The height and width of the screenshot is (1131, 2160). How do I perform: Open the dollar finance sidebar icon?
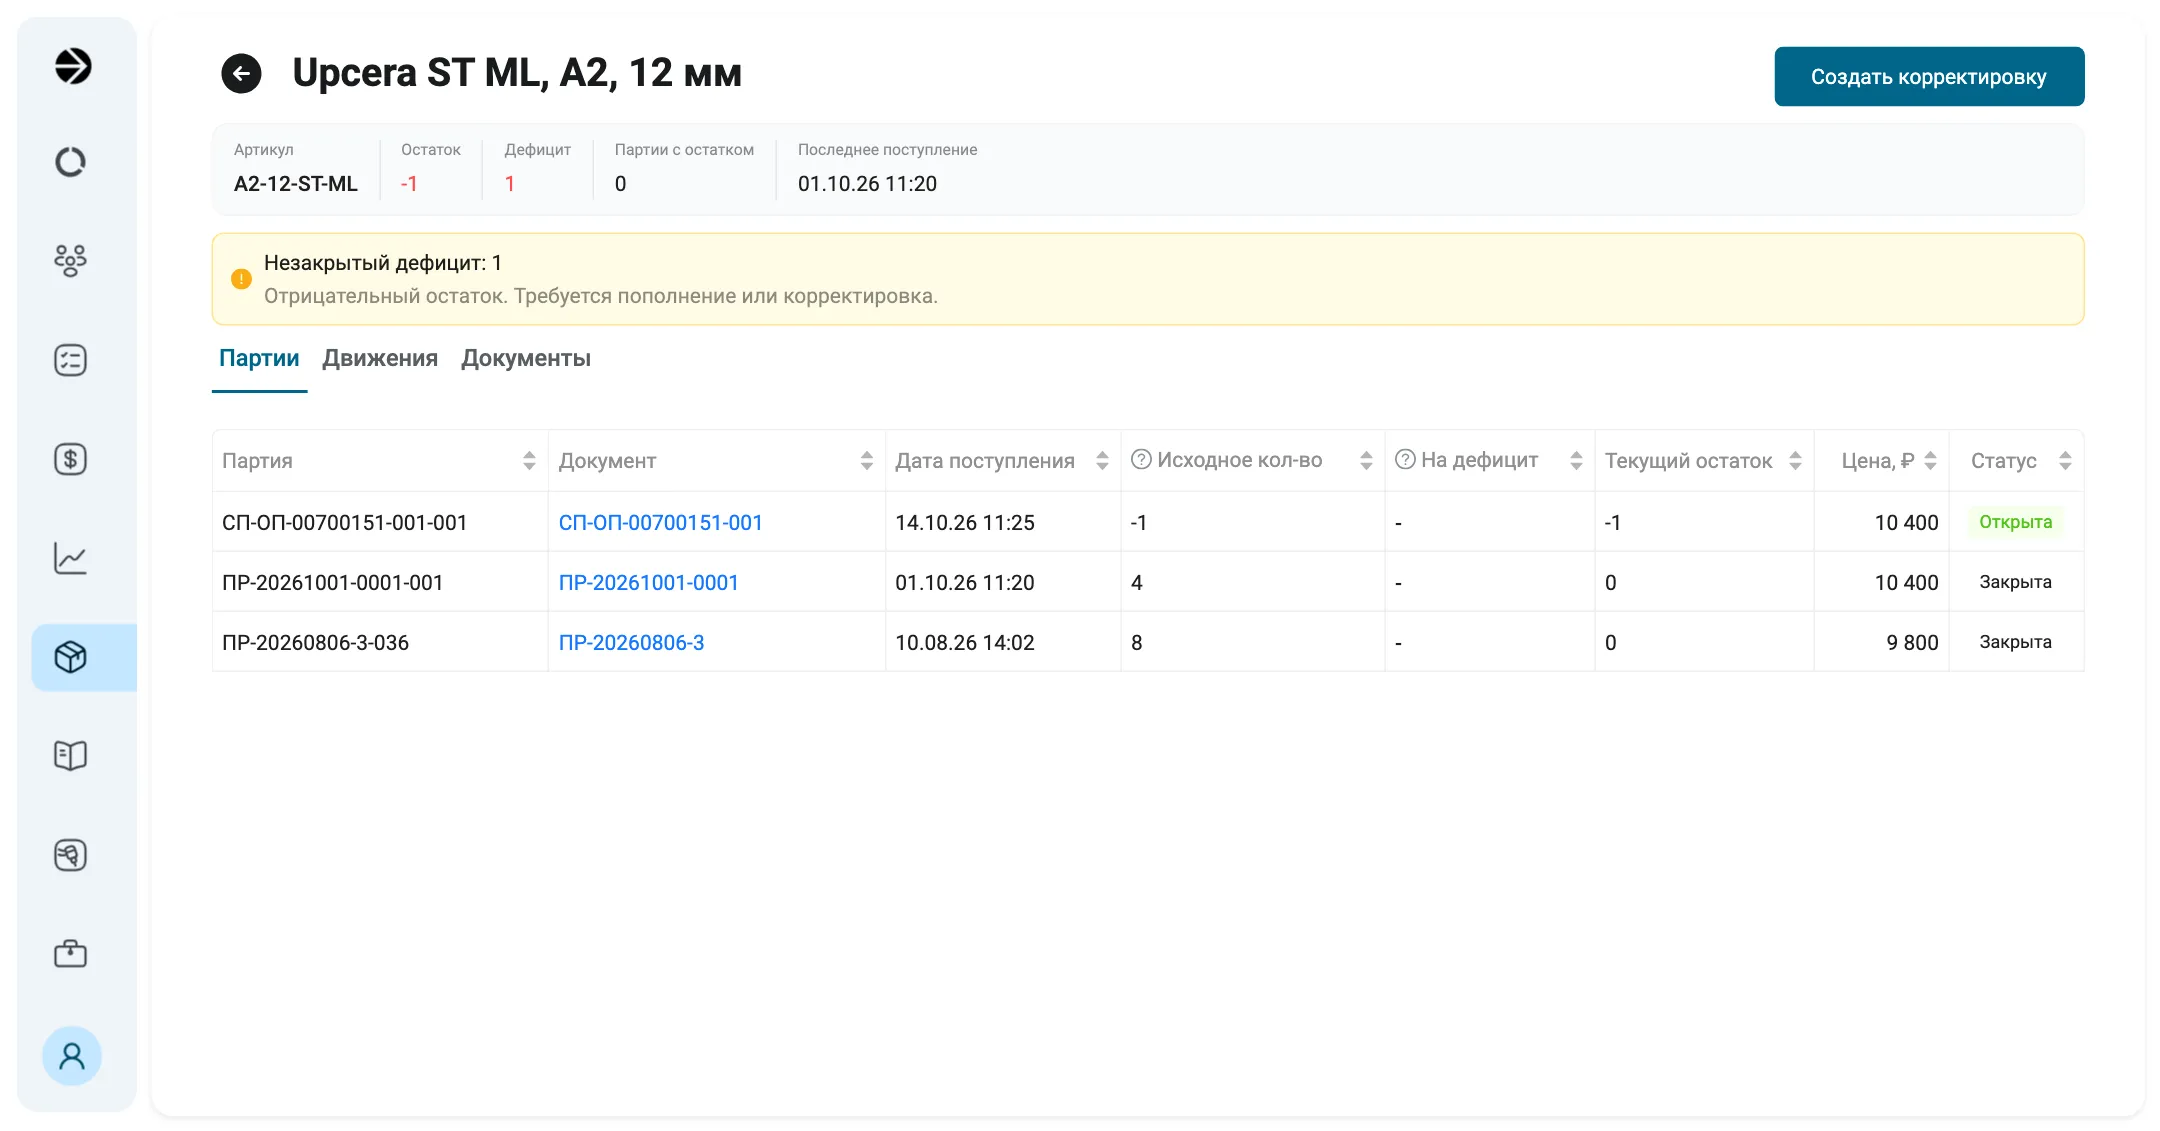point(70,459)
